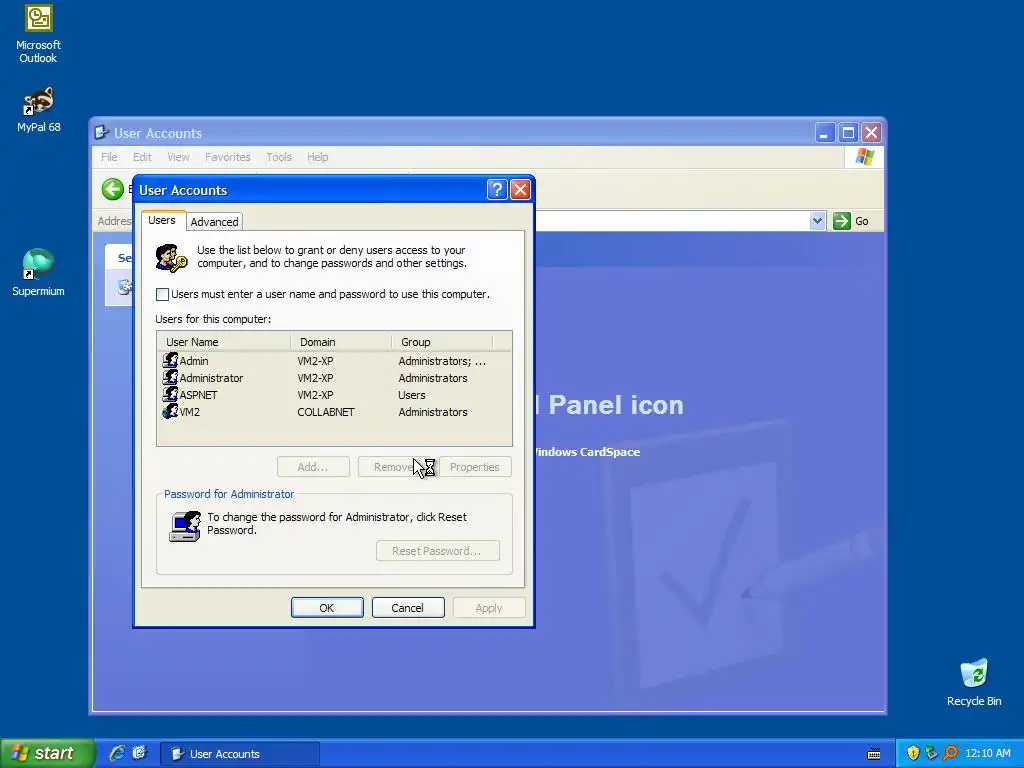Screen dimensions: 1024x768
Task: Click Windows CardSpace link
Action: click(x=586, y=452)
